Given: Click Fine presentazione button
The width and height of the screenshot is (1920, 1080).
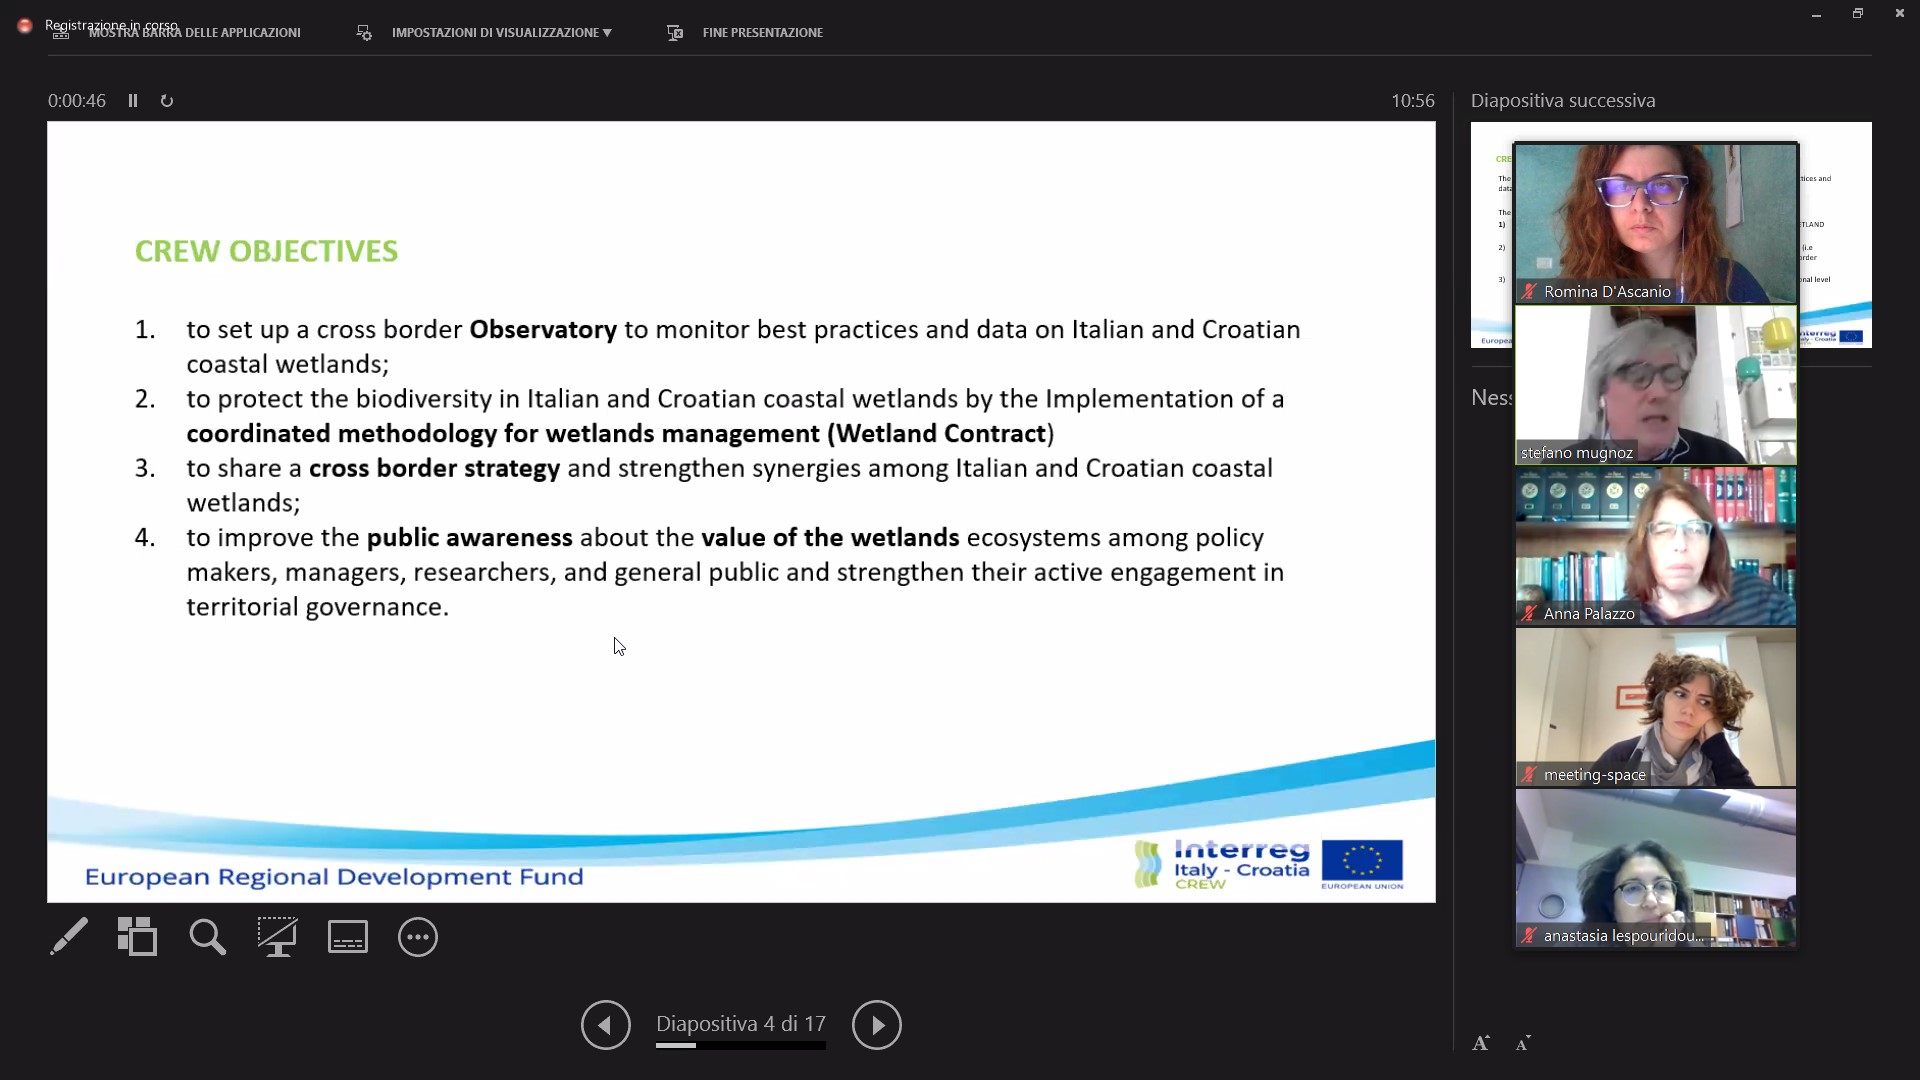Looking at the screenshot, I should point(762,33).
